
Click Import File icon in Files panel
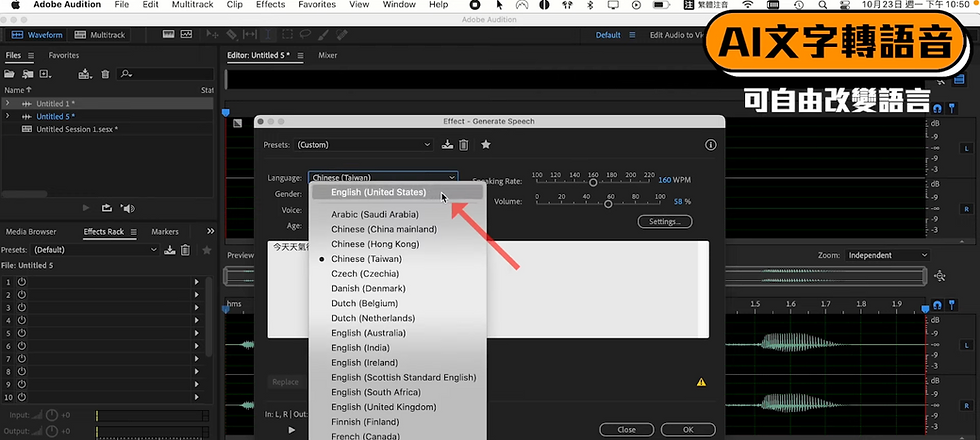click(28, 74)
